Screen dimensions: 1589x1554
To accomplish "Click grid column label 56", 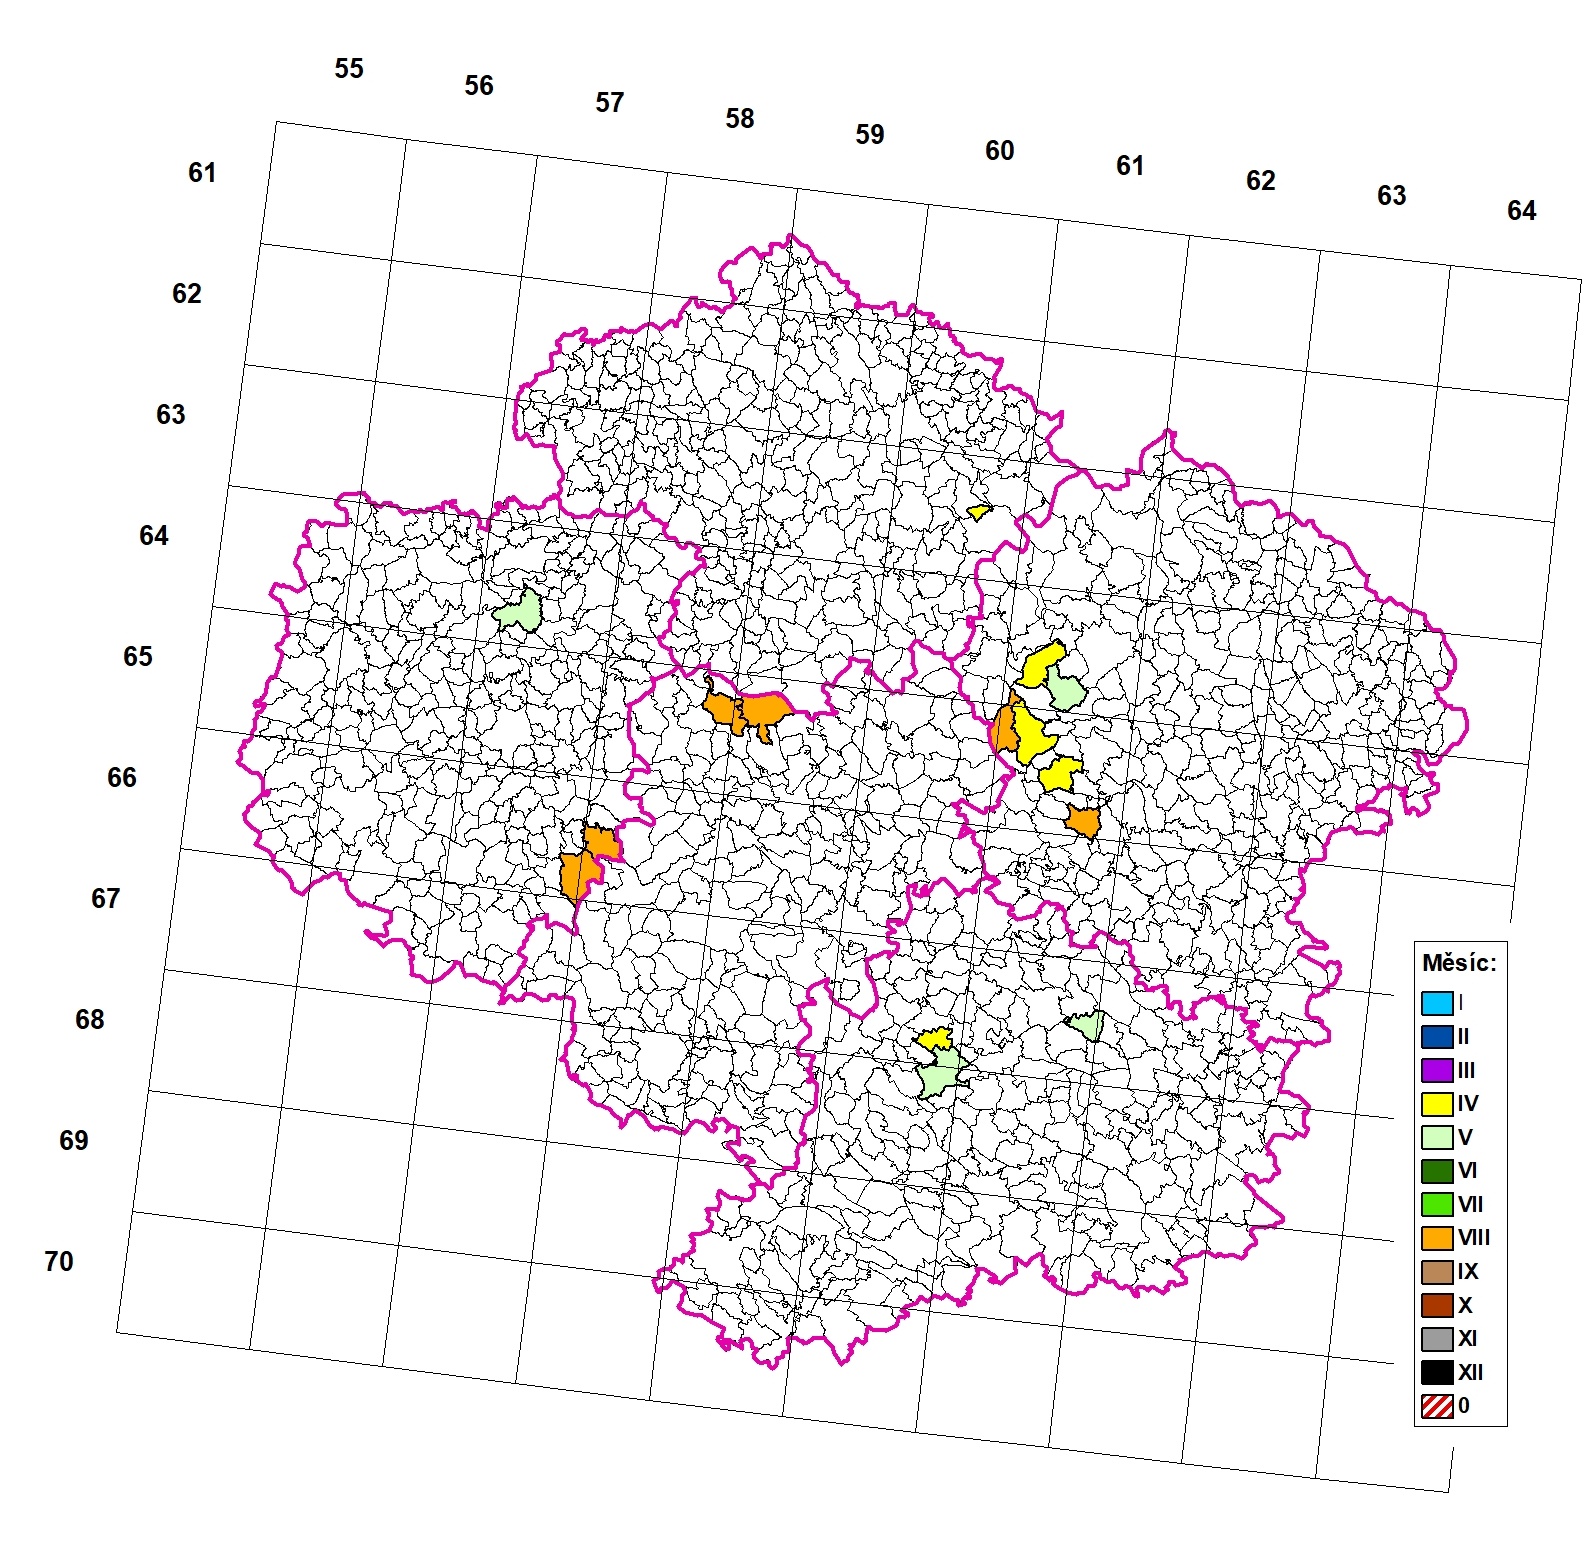I will click(479, 86).
